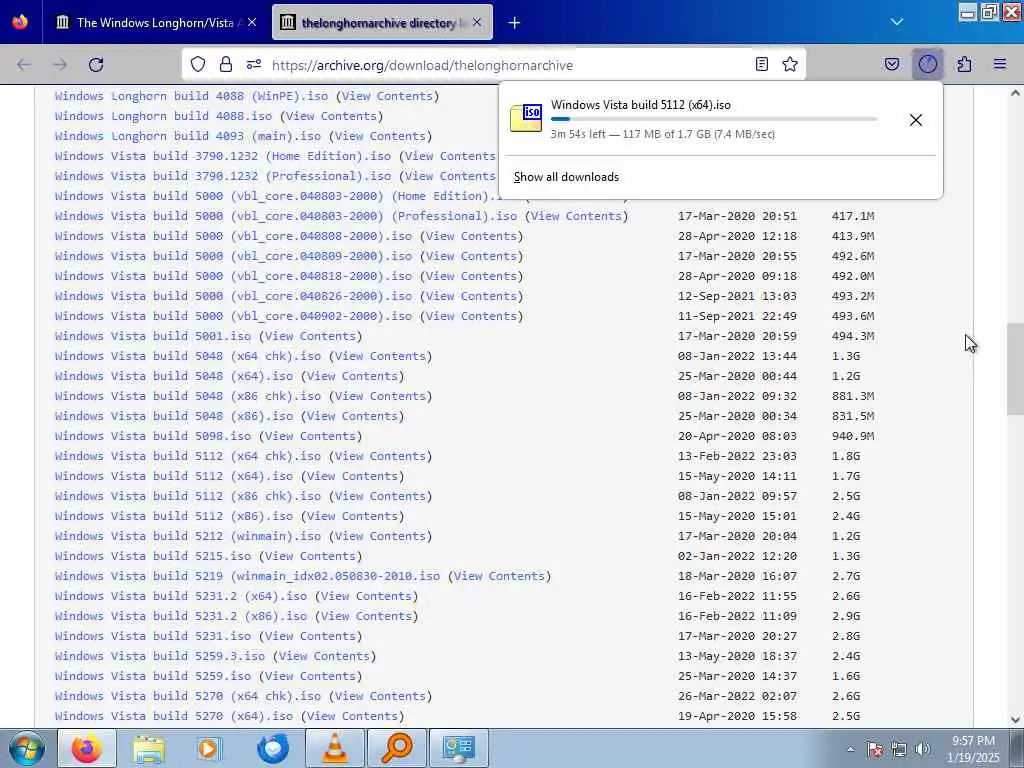Open the network tray icon
Screen dimensions: 1024x768
click(x=899, y=749)
